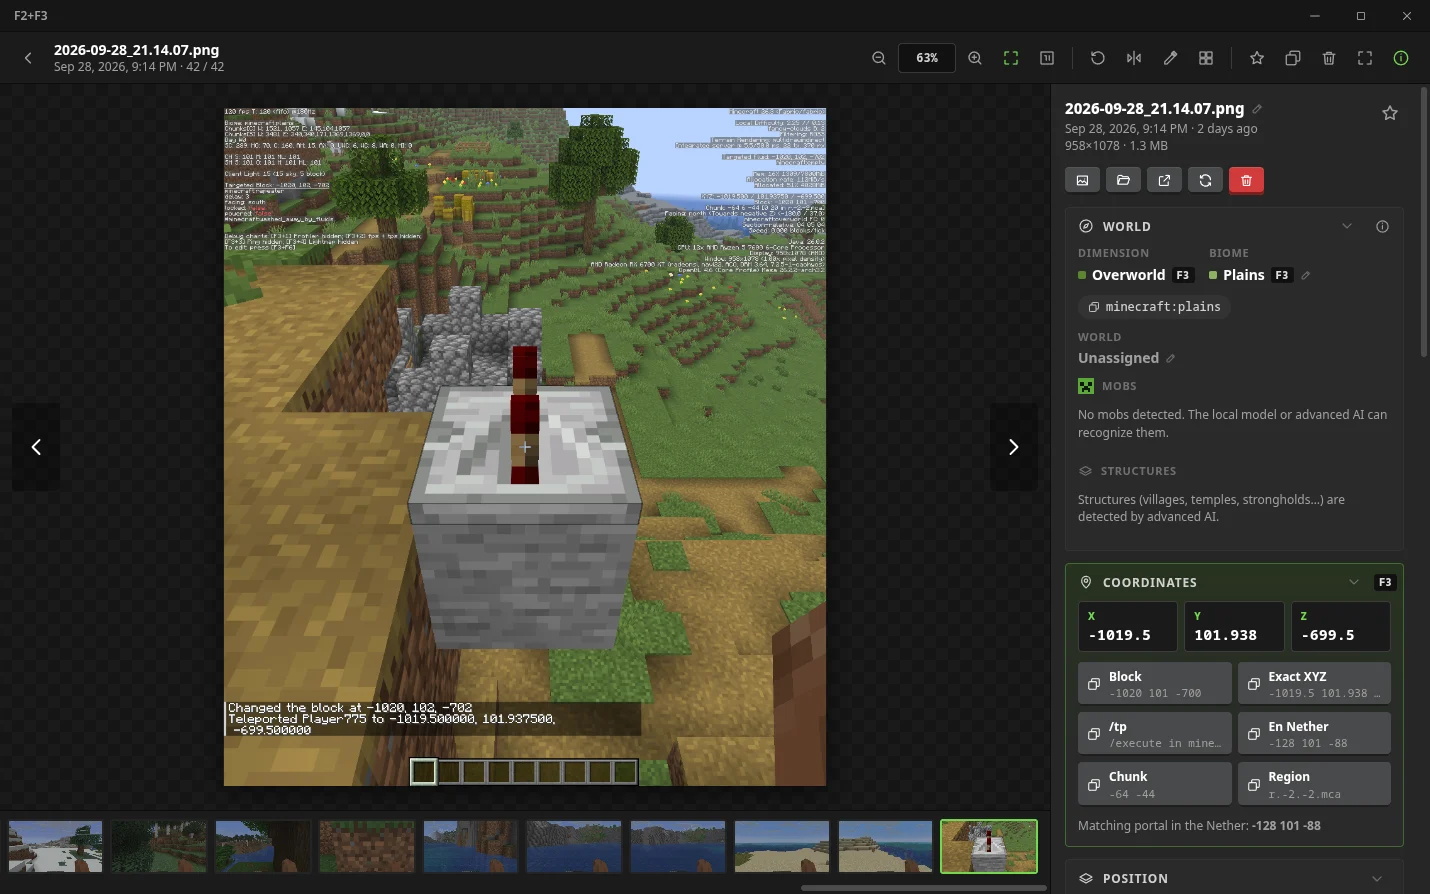The image size is (1430, 894).
Task: Flip the image horizontally
Action: tap(1133, 58)
